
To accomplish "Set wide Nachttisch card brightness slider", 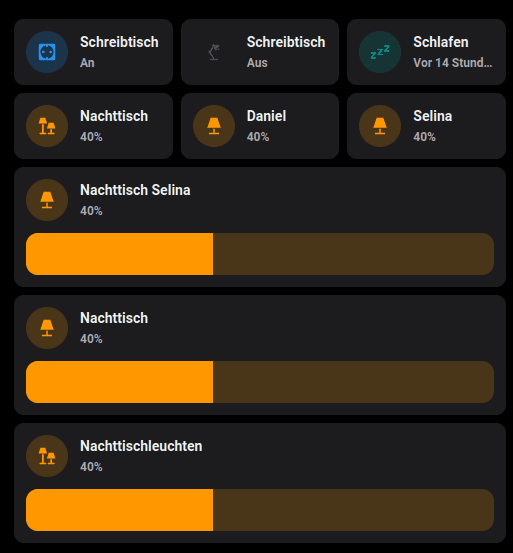I will point(260,382).
